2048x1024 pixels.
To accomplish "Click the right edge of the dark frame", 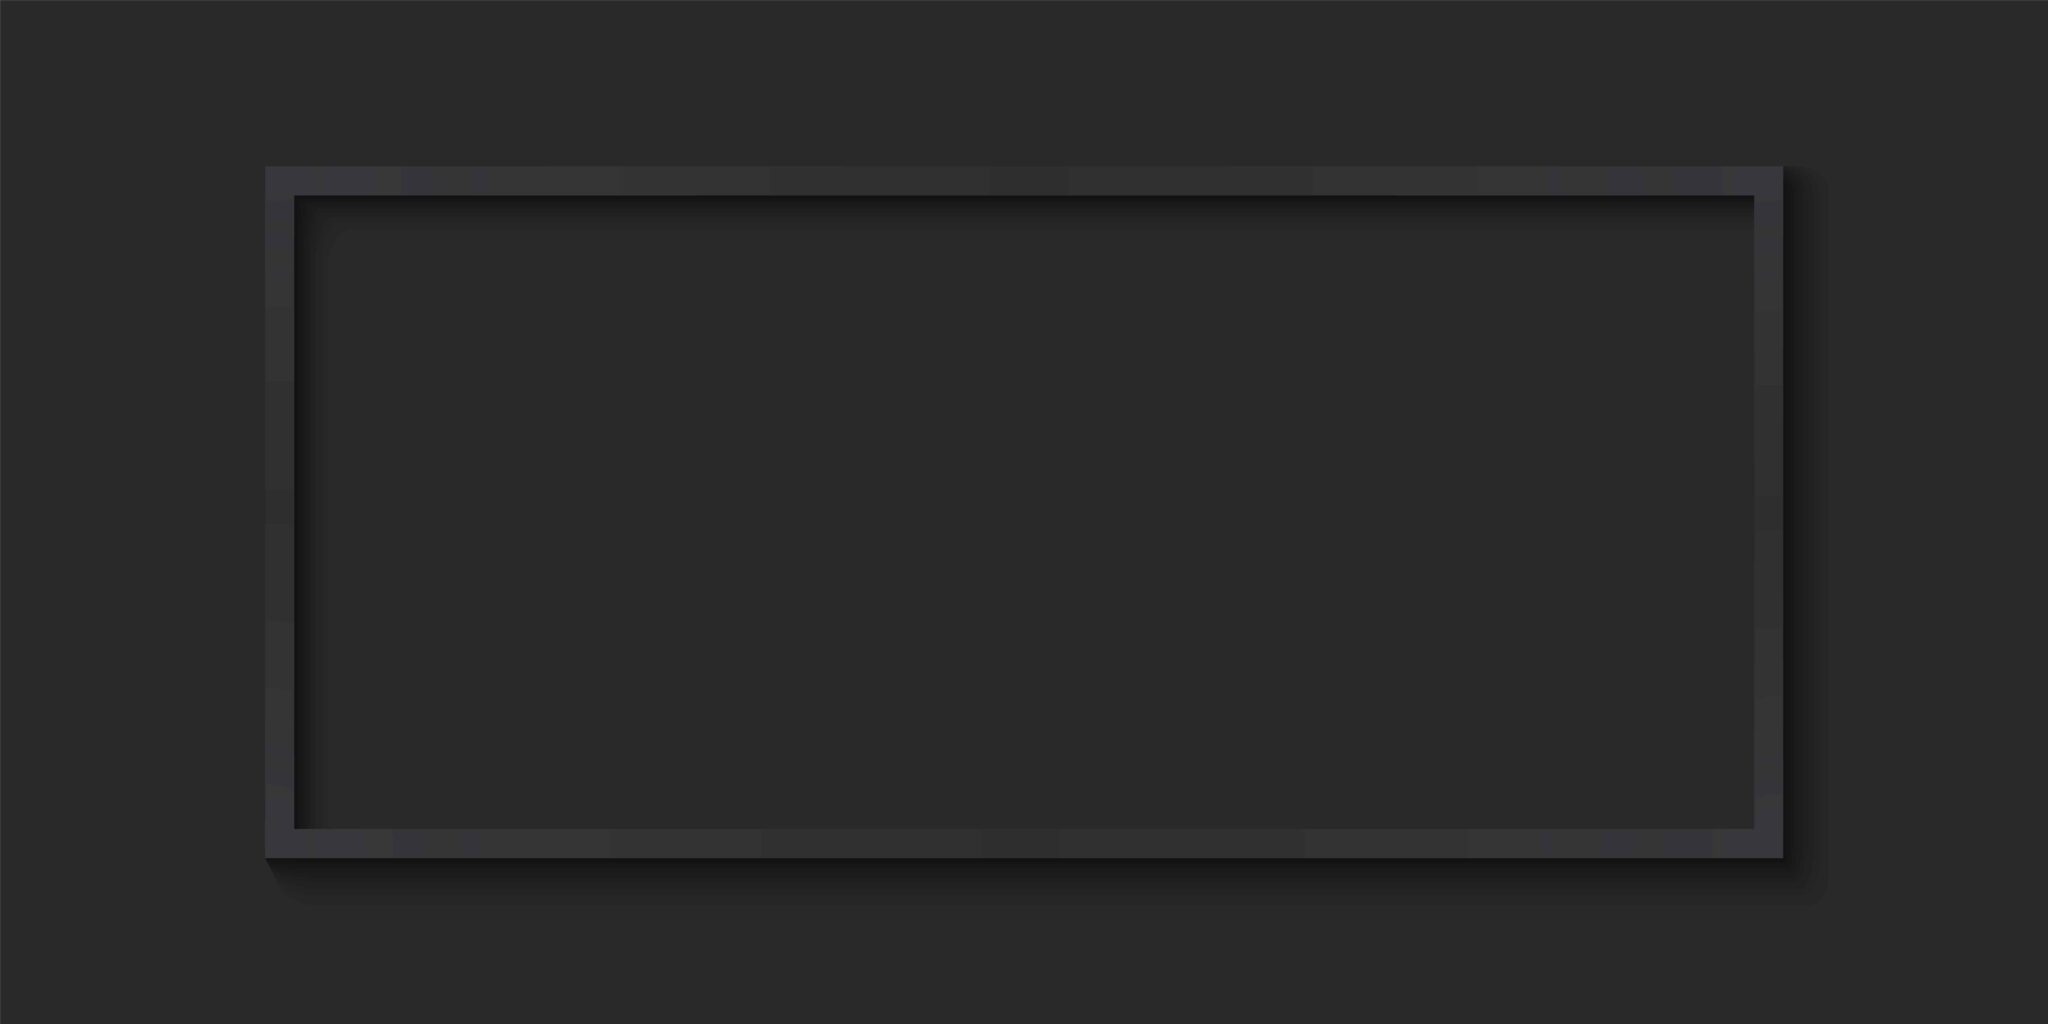I will pos(1769,512).
